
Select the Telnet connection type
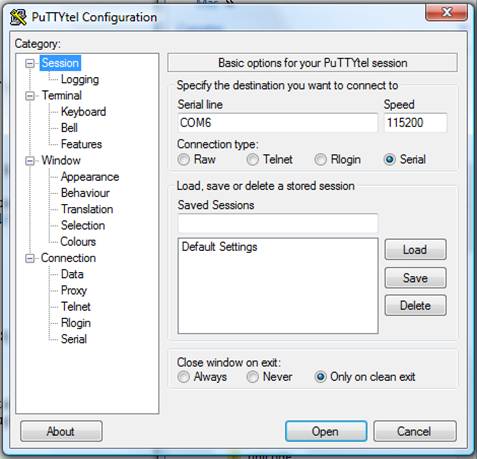(252, 159)
